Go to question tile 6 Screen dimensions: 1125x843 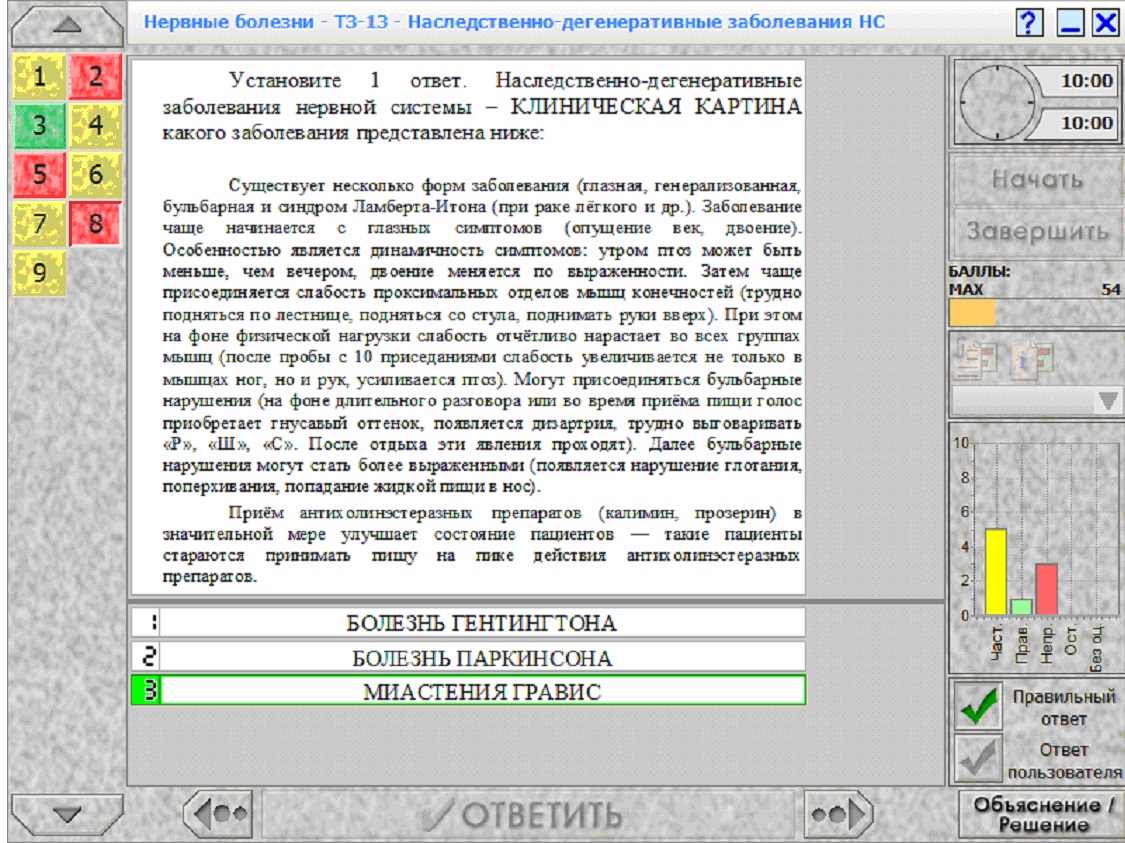click(x=95, y=174)
